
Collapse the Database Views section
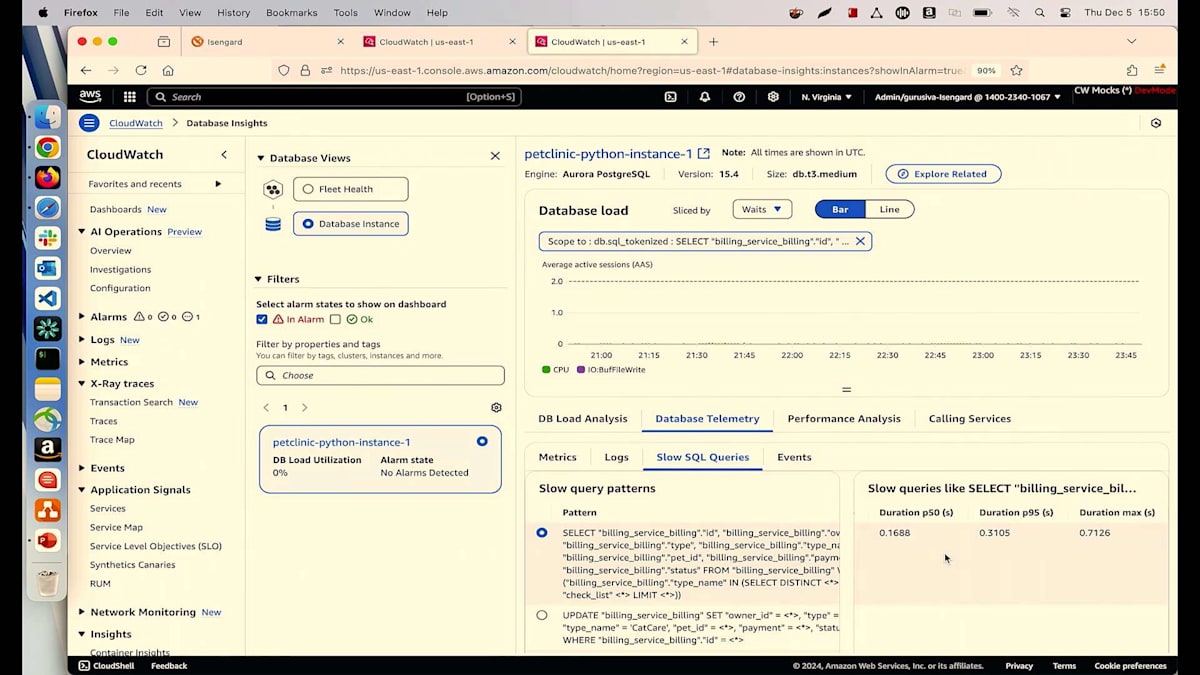pyautogui.click(x=261, y=158)
